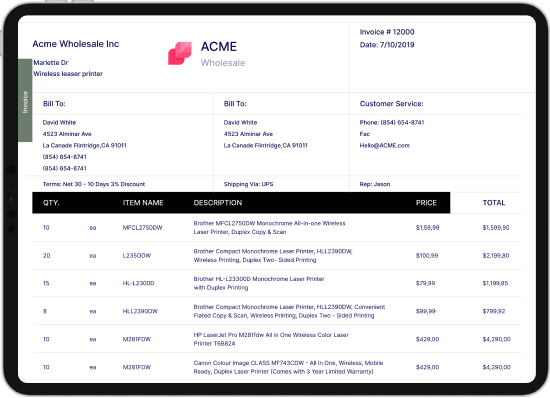Select the 'Acme Wholesale Inc' company heading

pos(76,44)
